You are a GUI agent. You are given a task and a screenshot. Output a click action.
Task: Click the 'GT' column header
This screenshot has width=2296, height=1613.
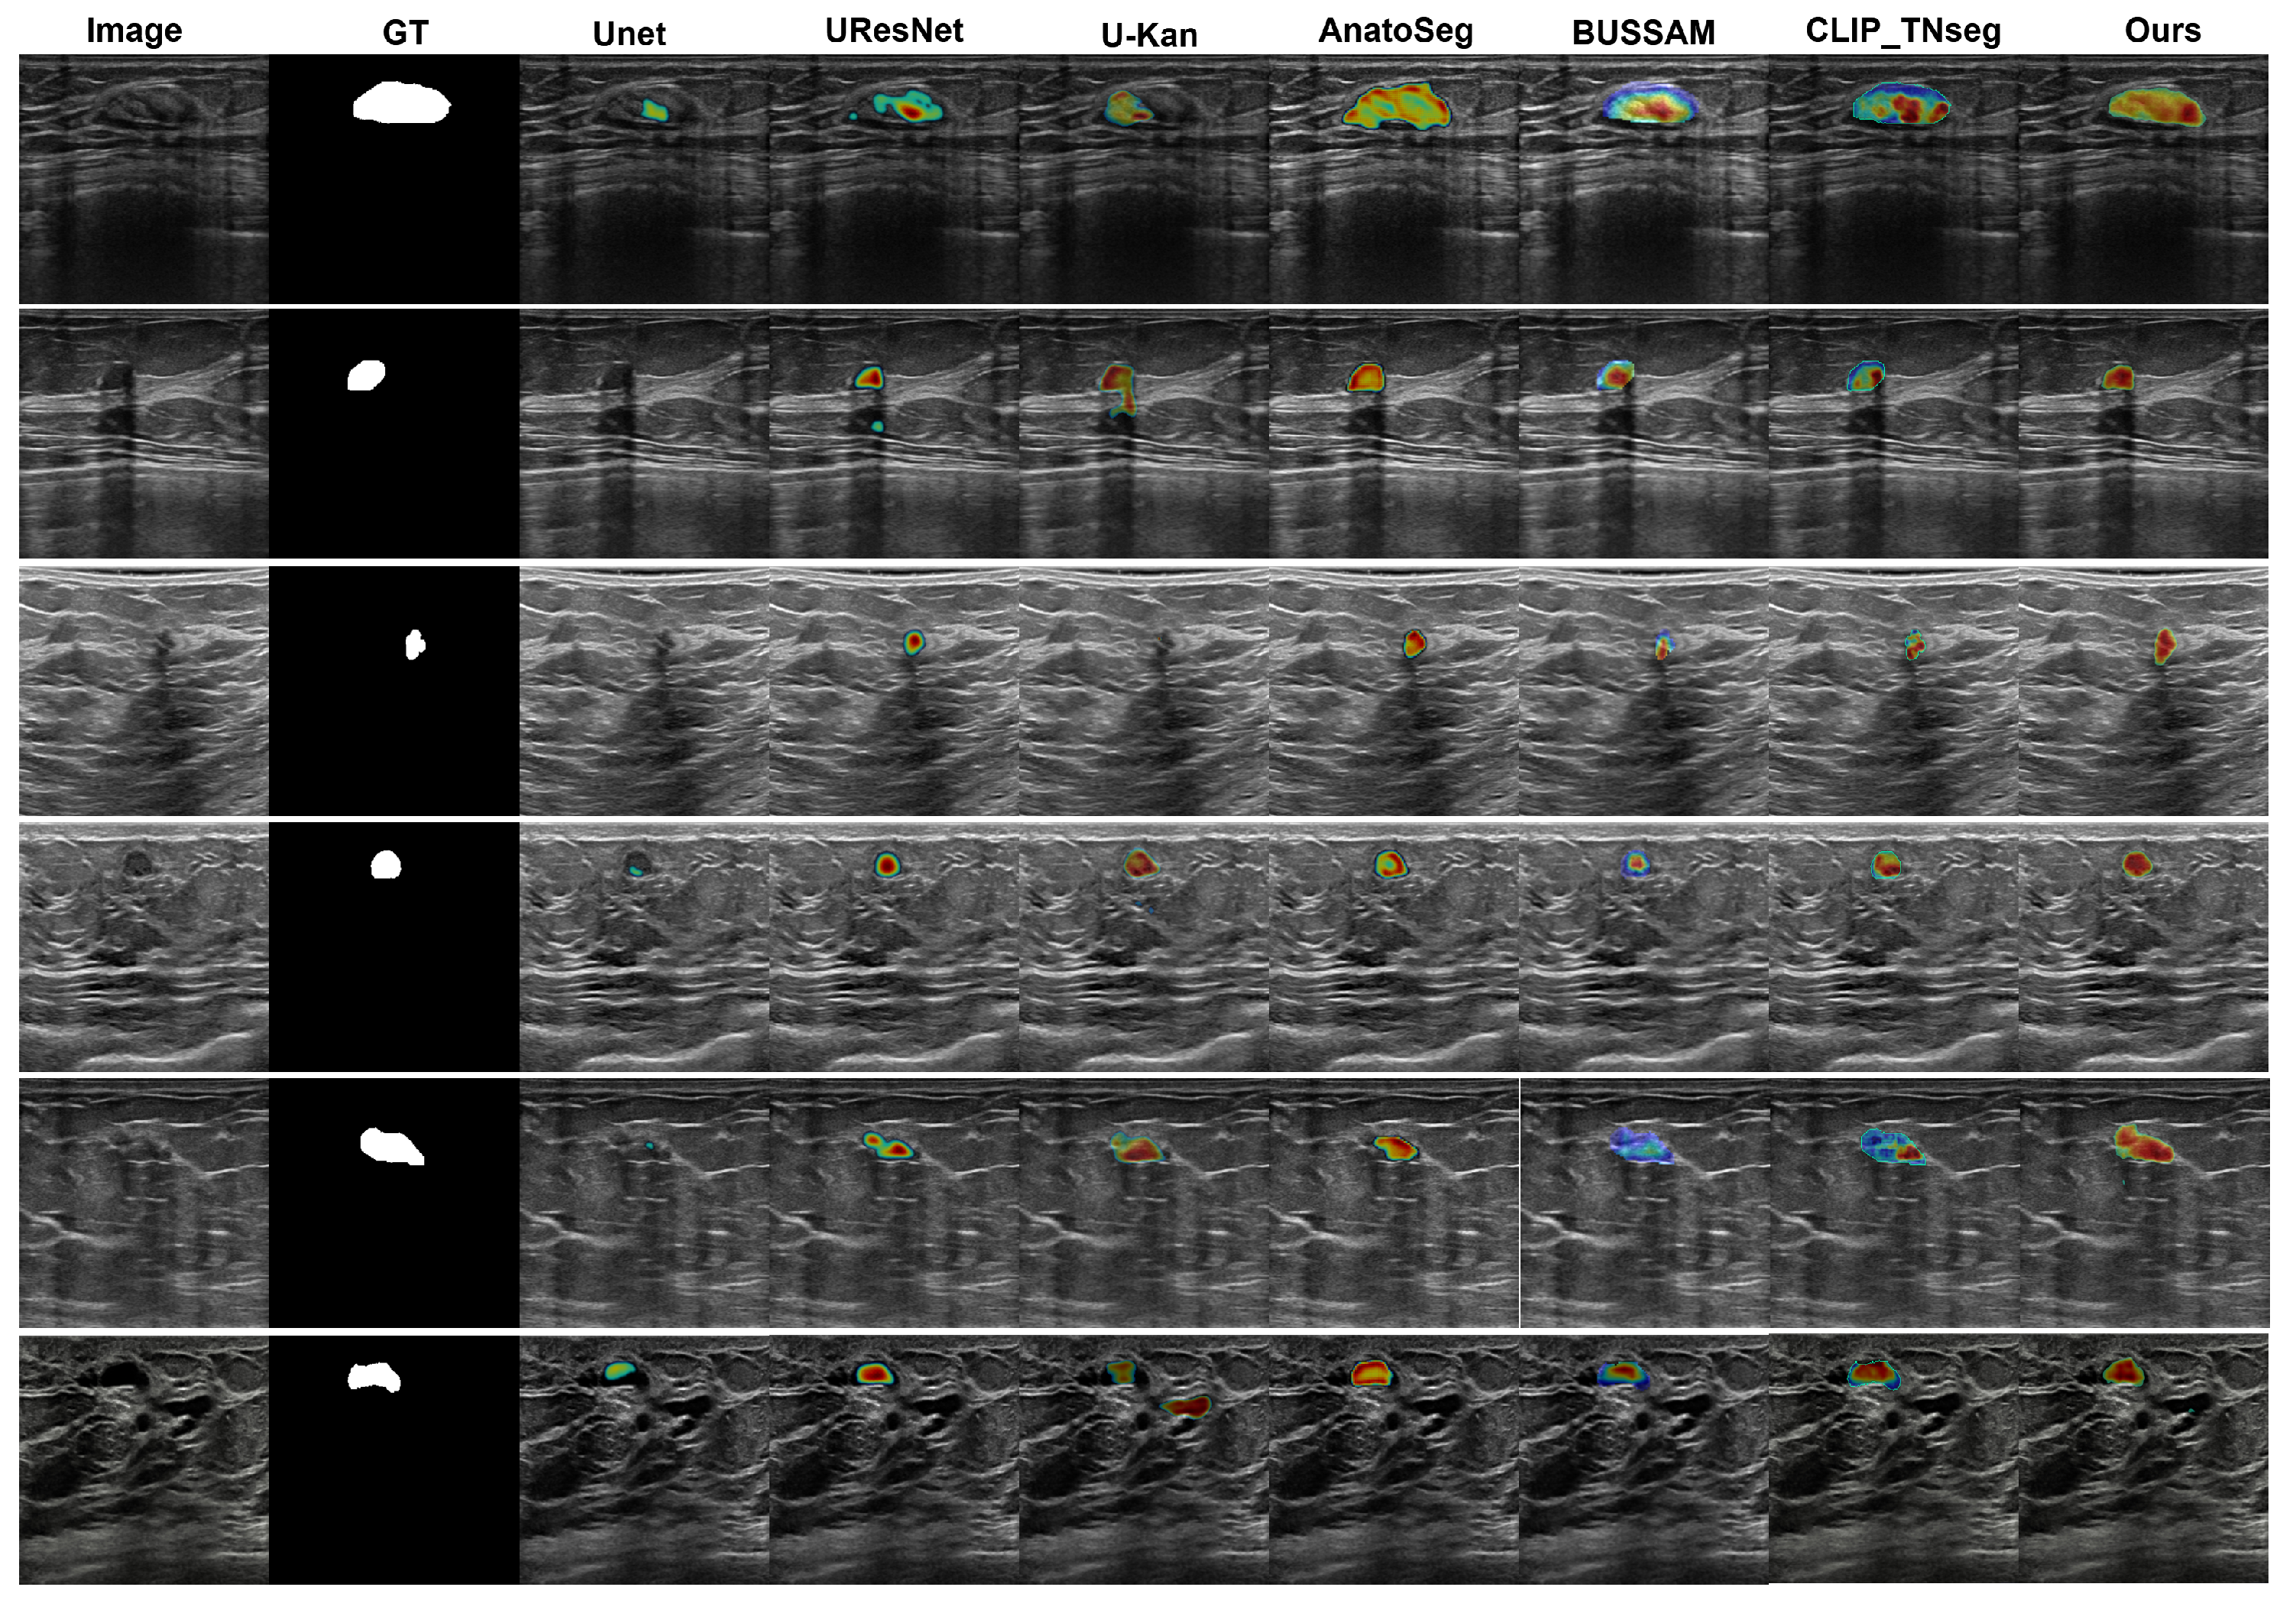[x=405, y=33]
